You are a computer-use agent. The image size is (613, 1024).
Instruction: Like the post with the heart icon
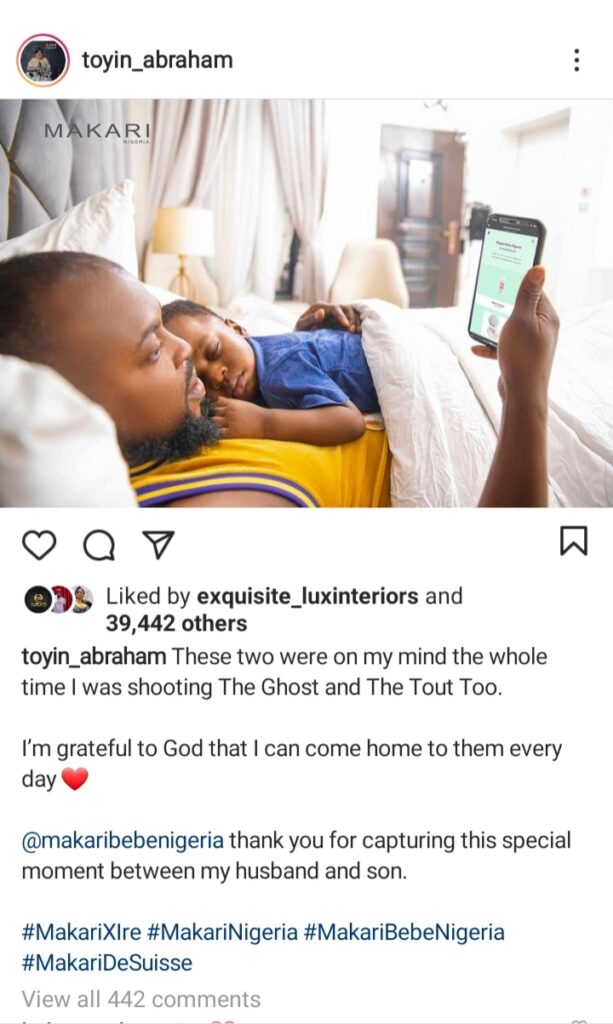39,545
